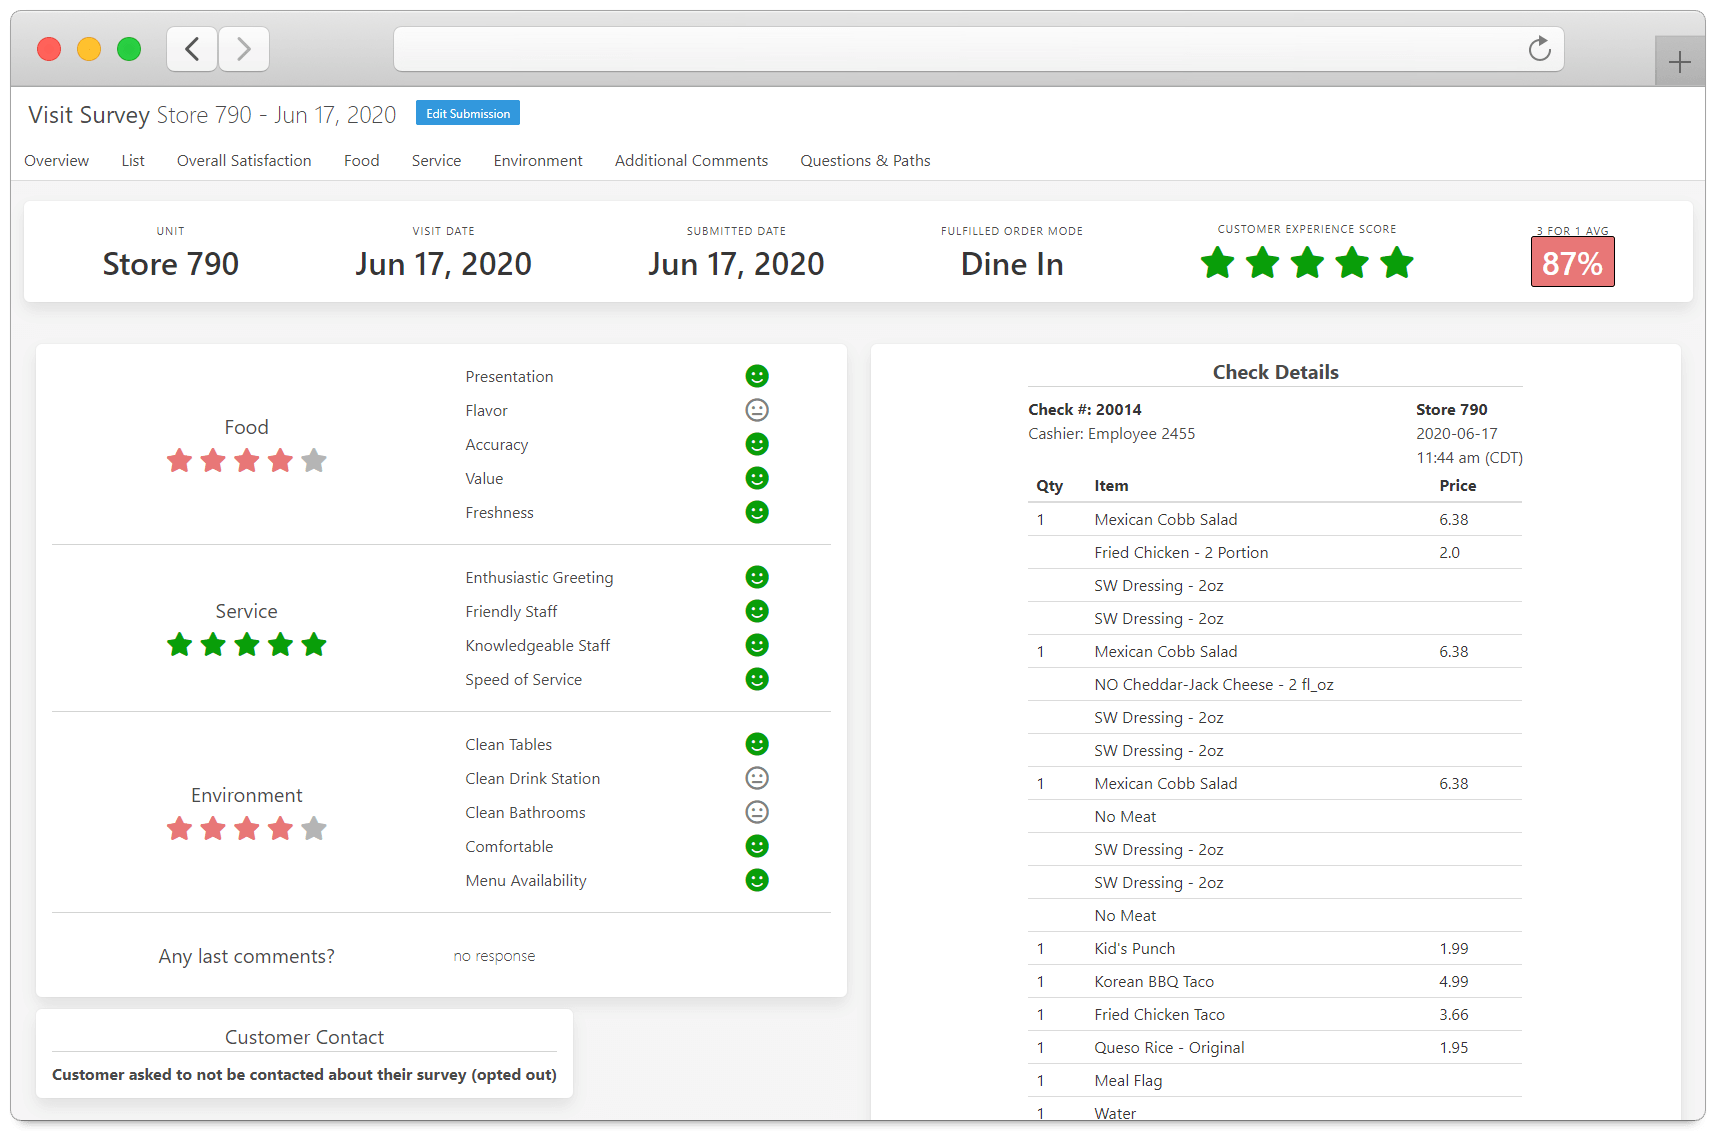Click the Clean Bathrooms neutral smiley
This screenshot has width=1716, height=1131.
[x=757, y=812]
